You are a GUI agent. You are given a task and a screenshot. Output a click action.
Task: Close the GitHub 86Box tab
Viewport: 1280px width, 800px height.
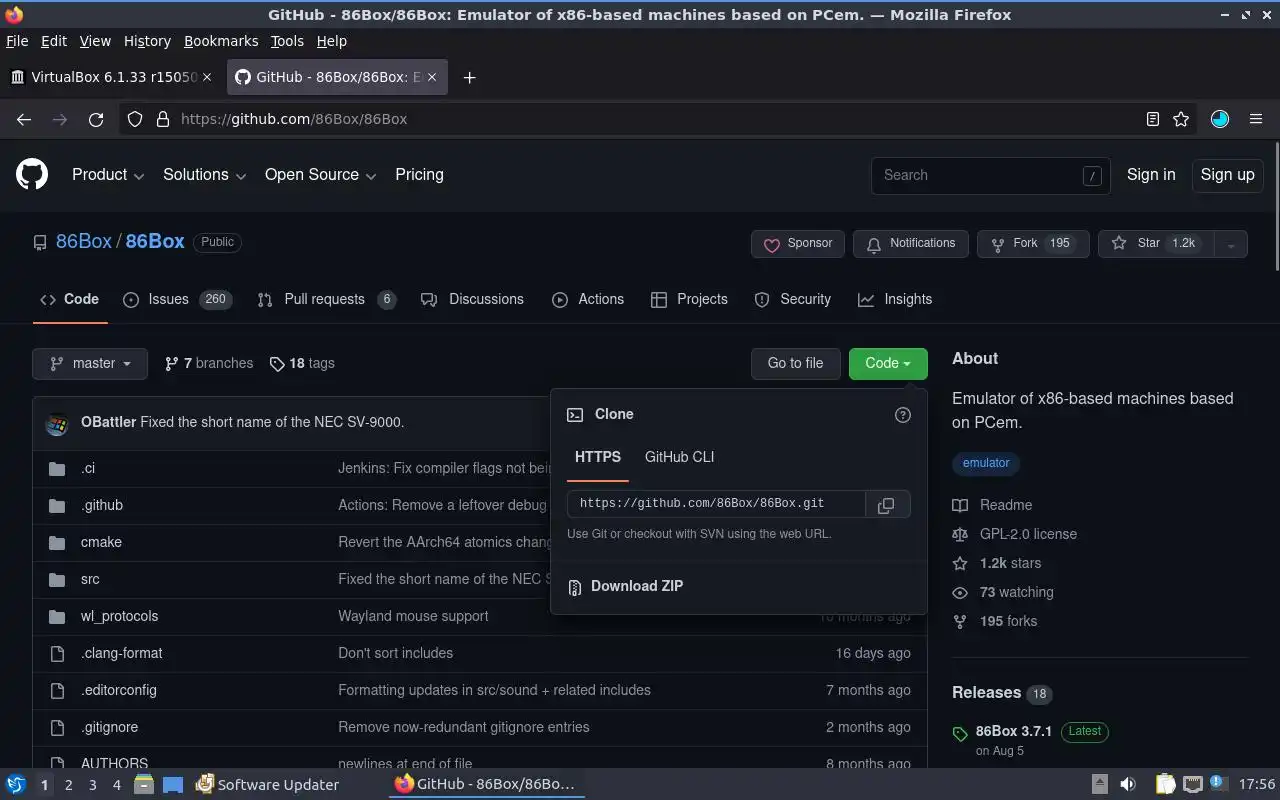pos(433,77)
